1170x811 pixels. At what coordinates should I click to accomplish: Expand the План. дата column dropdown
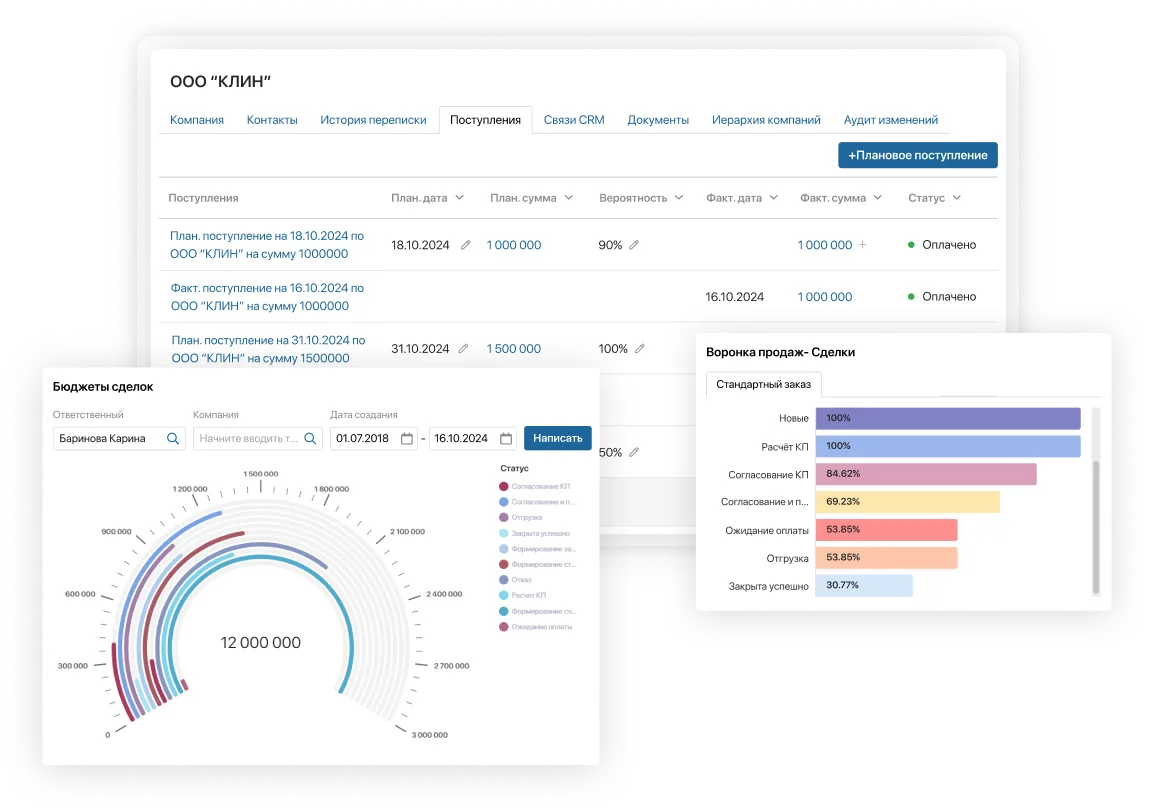pyautogui.click(x=459, y=198)
